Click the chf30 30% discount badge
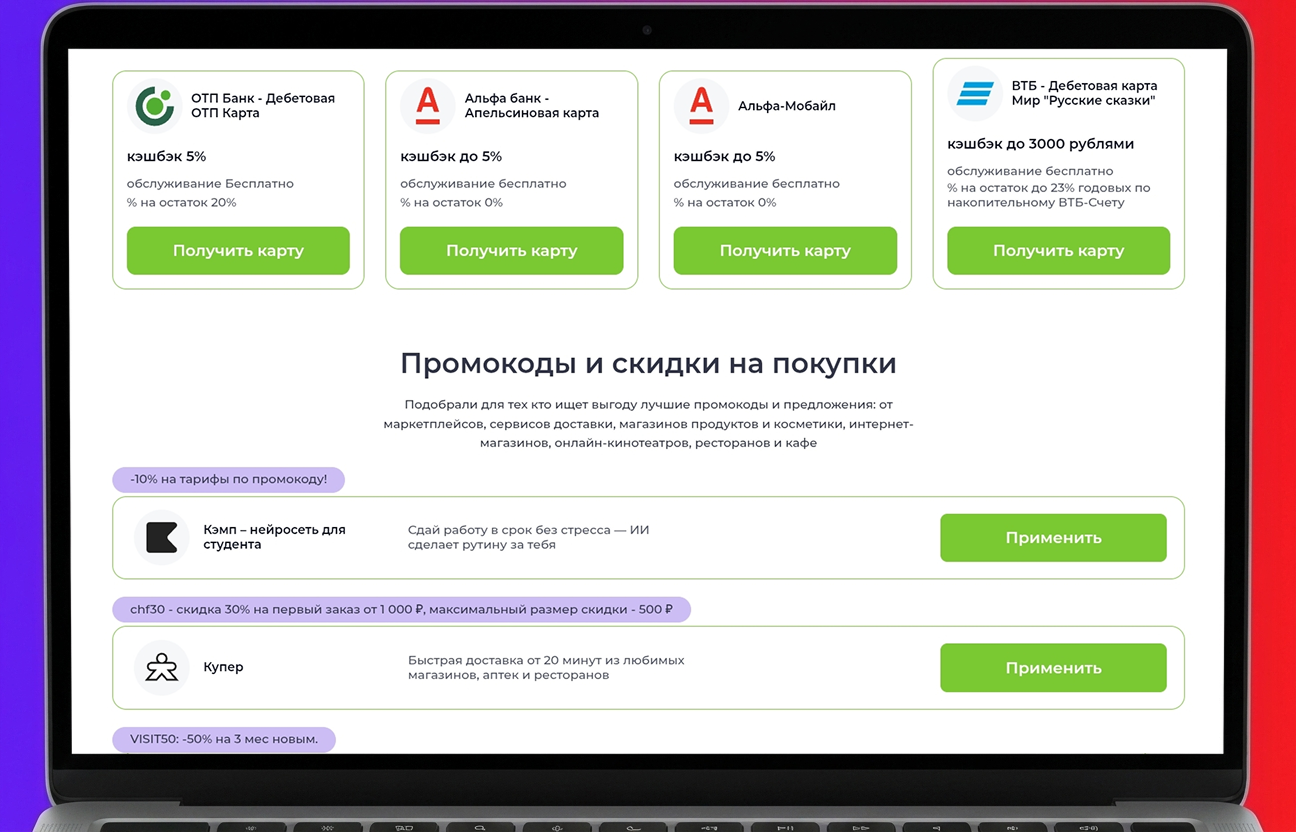 click(401, 609)
